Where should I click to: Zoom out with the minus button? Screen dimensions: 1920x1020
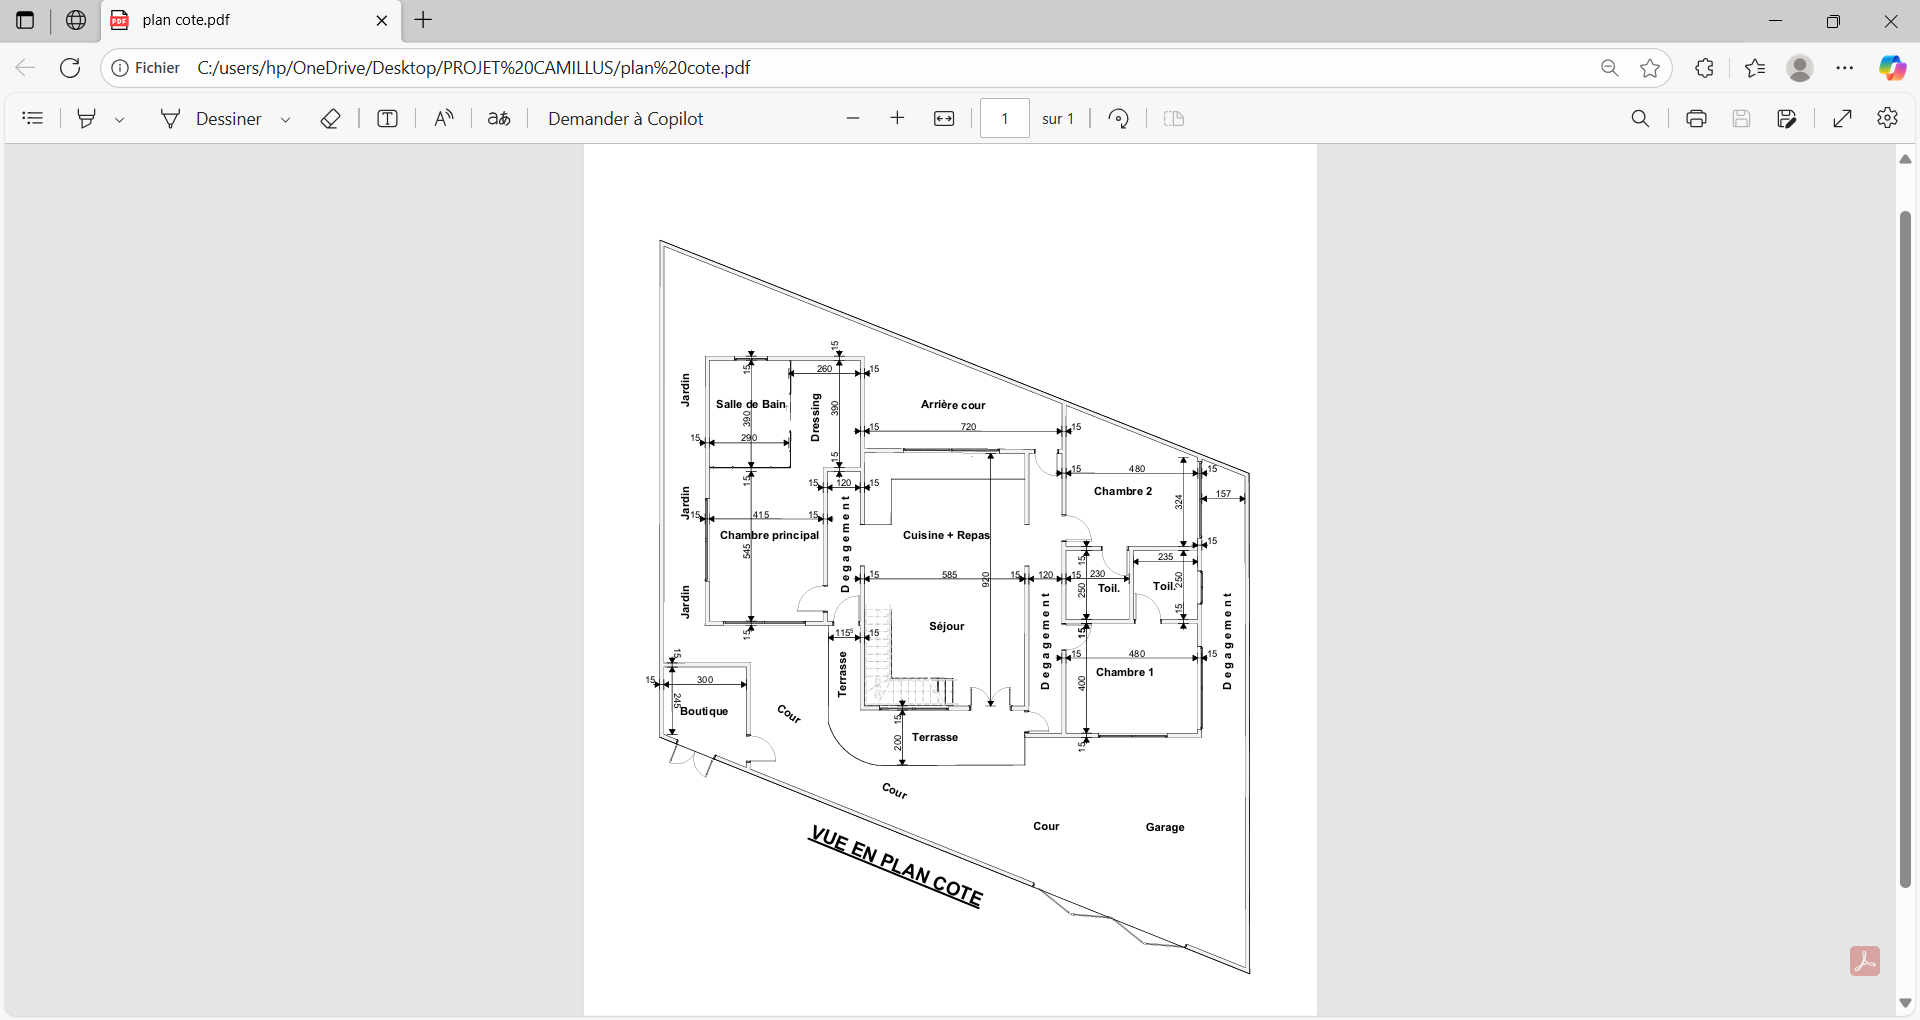click(x=853, y=119)
